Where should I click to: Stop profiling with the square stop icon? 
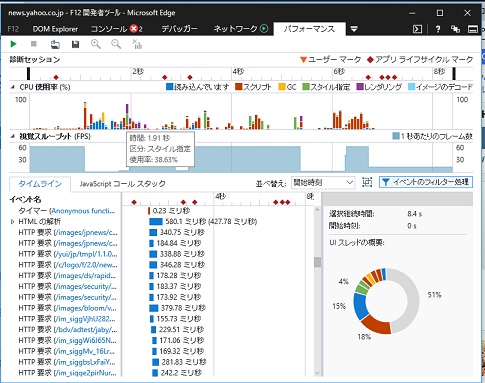pyautogui.click(x=34, y=44)
